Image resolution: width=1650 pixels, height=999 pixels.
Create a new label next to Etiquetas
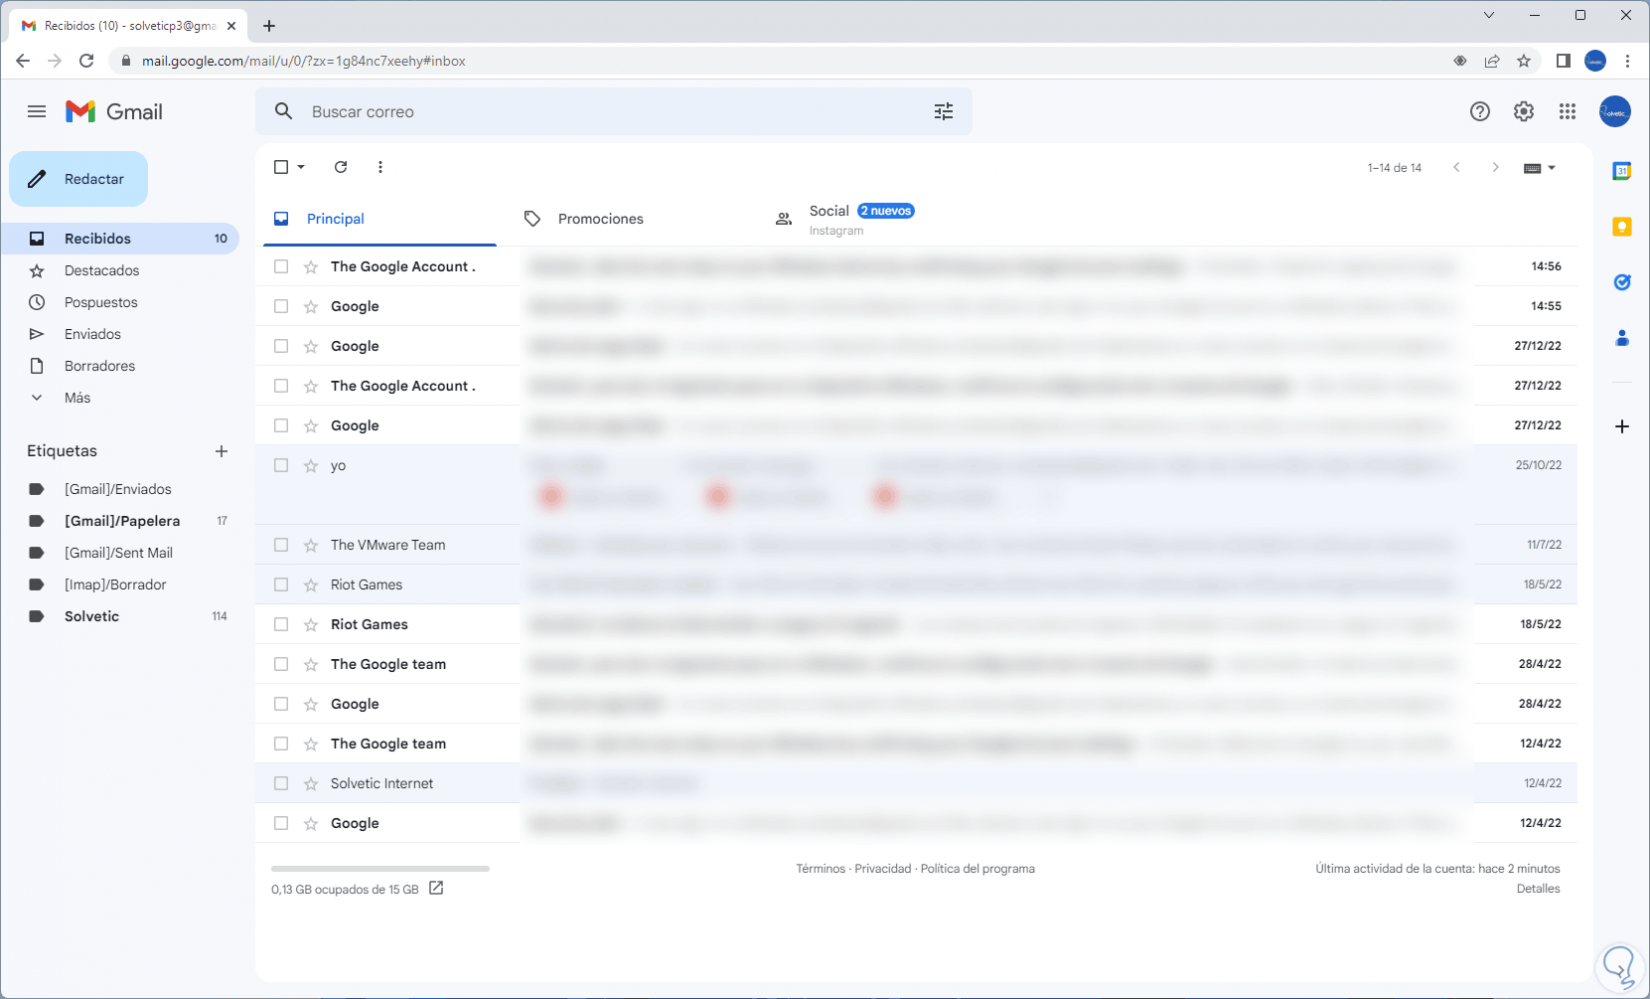coord(221,451)
